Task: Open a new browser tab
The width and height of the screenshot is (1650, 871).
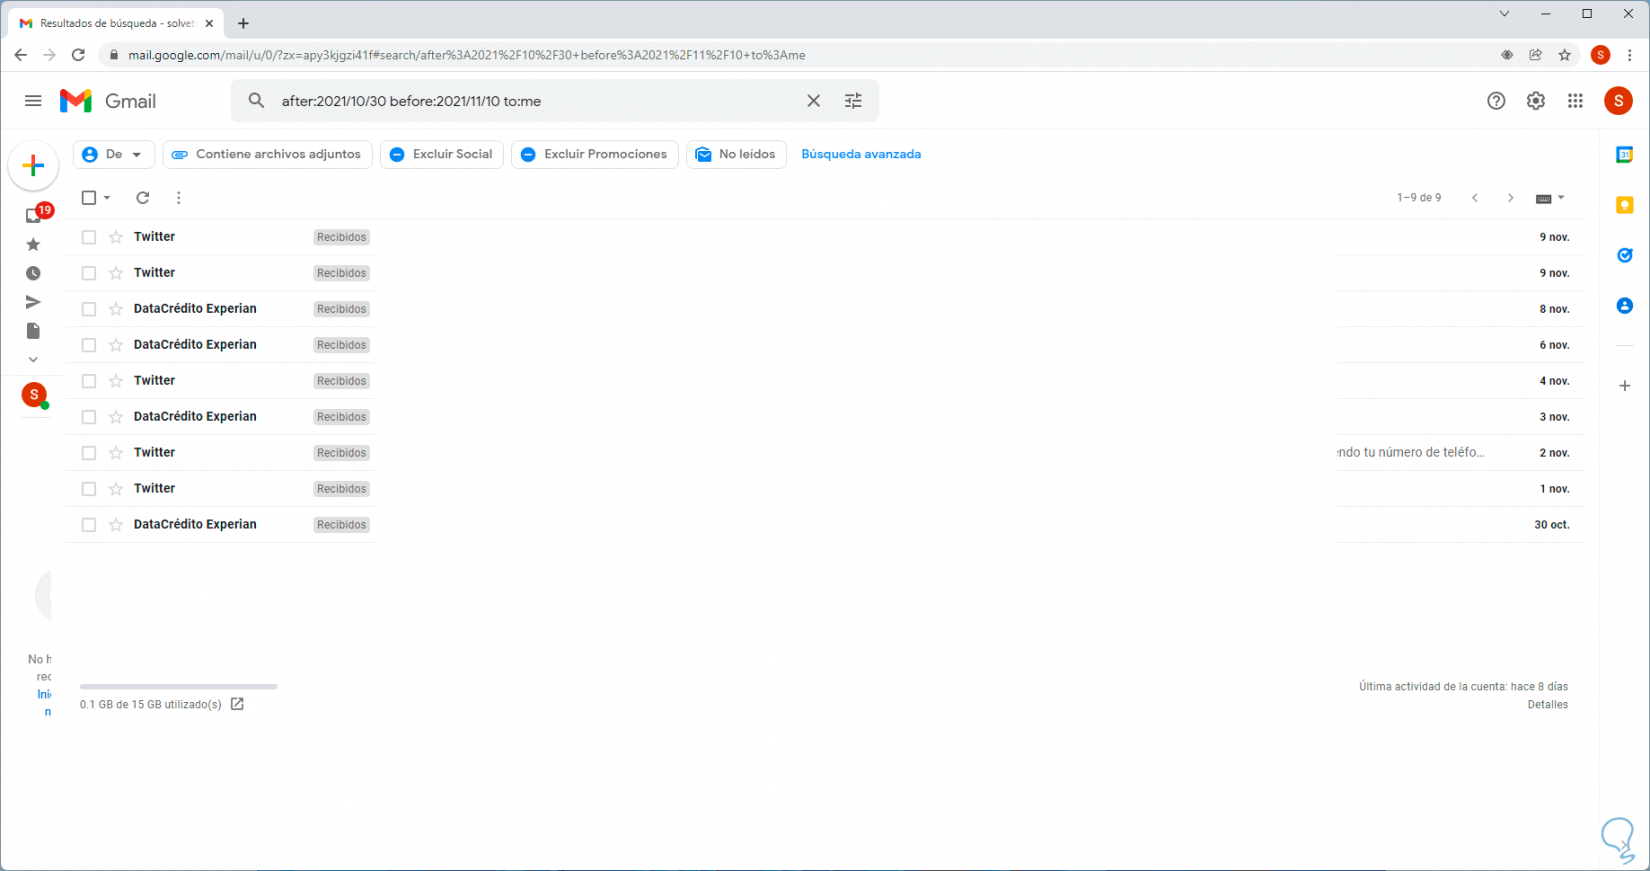Action: coord(243,23)
